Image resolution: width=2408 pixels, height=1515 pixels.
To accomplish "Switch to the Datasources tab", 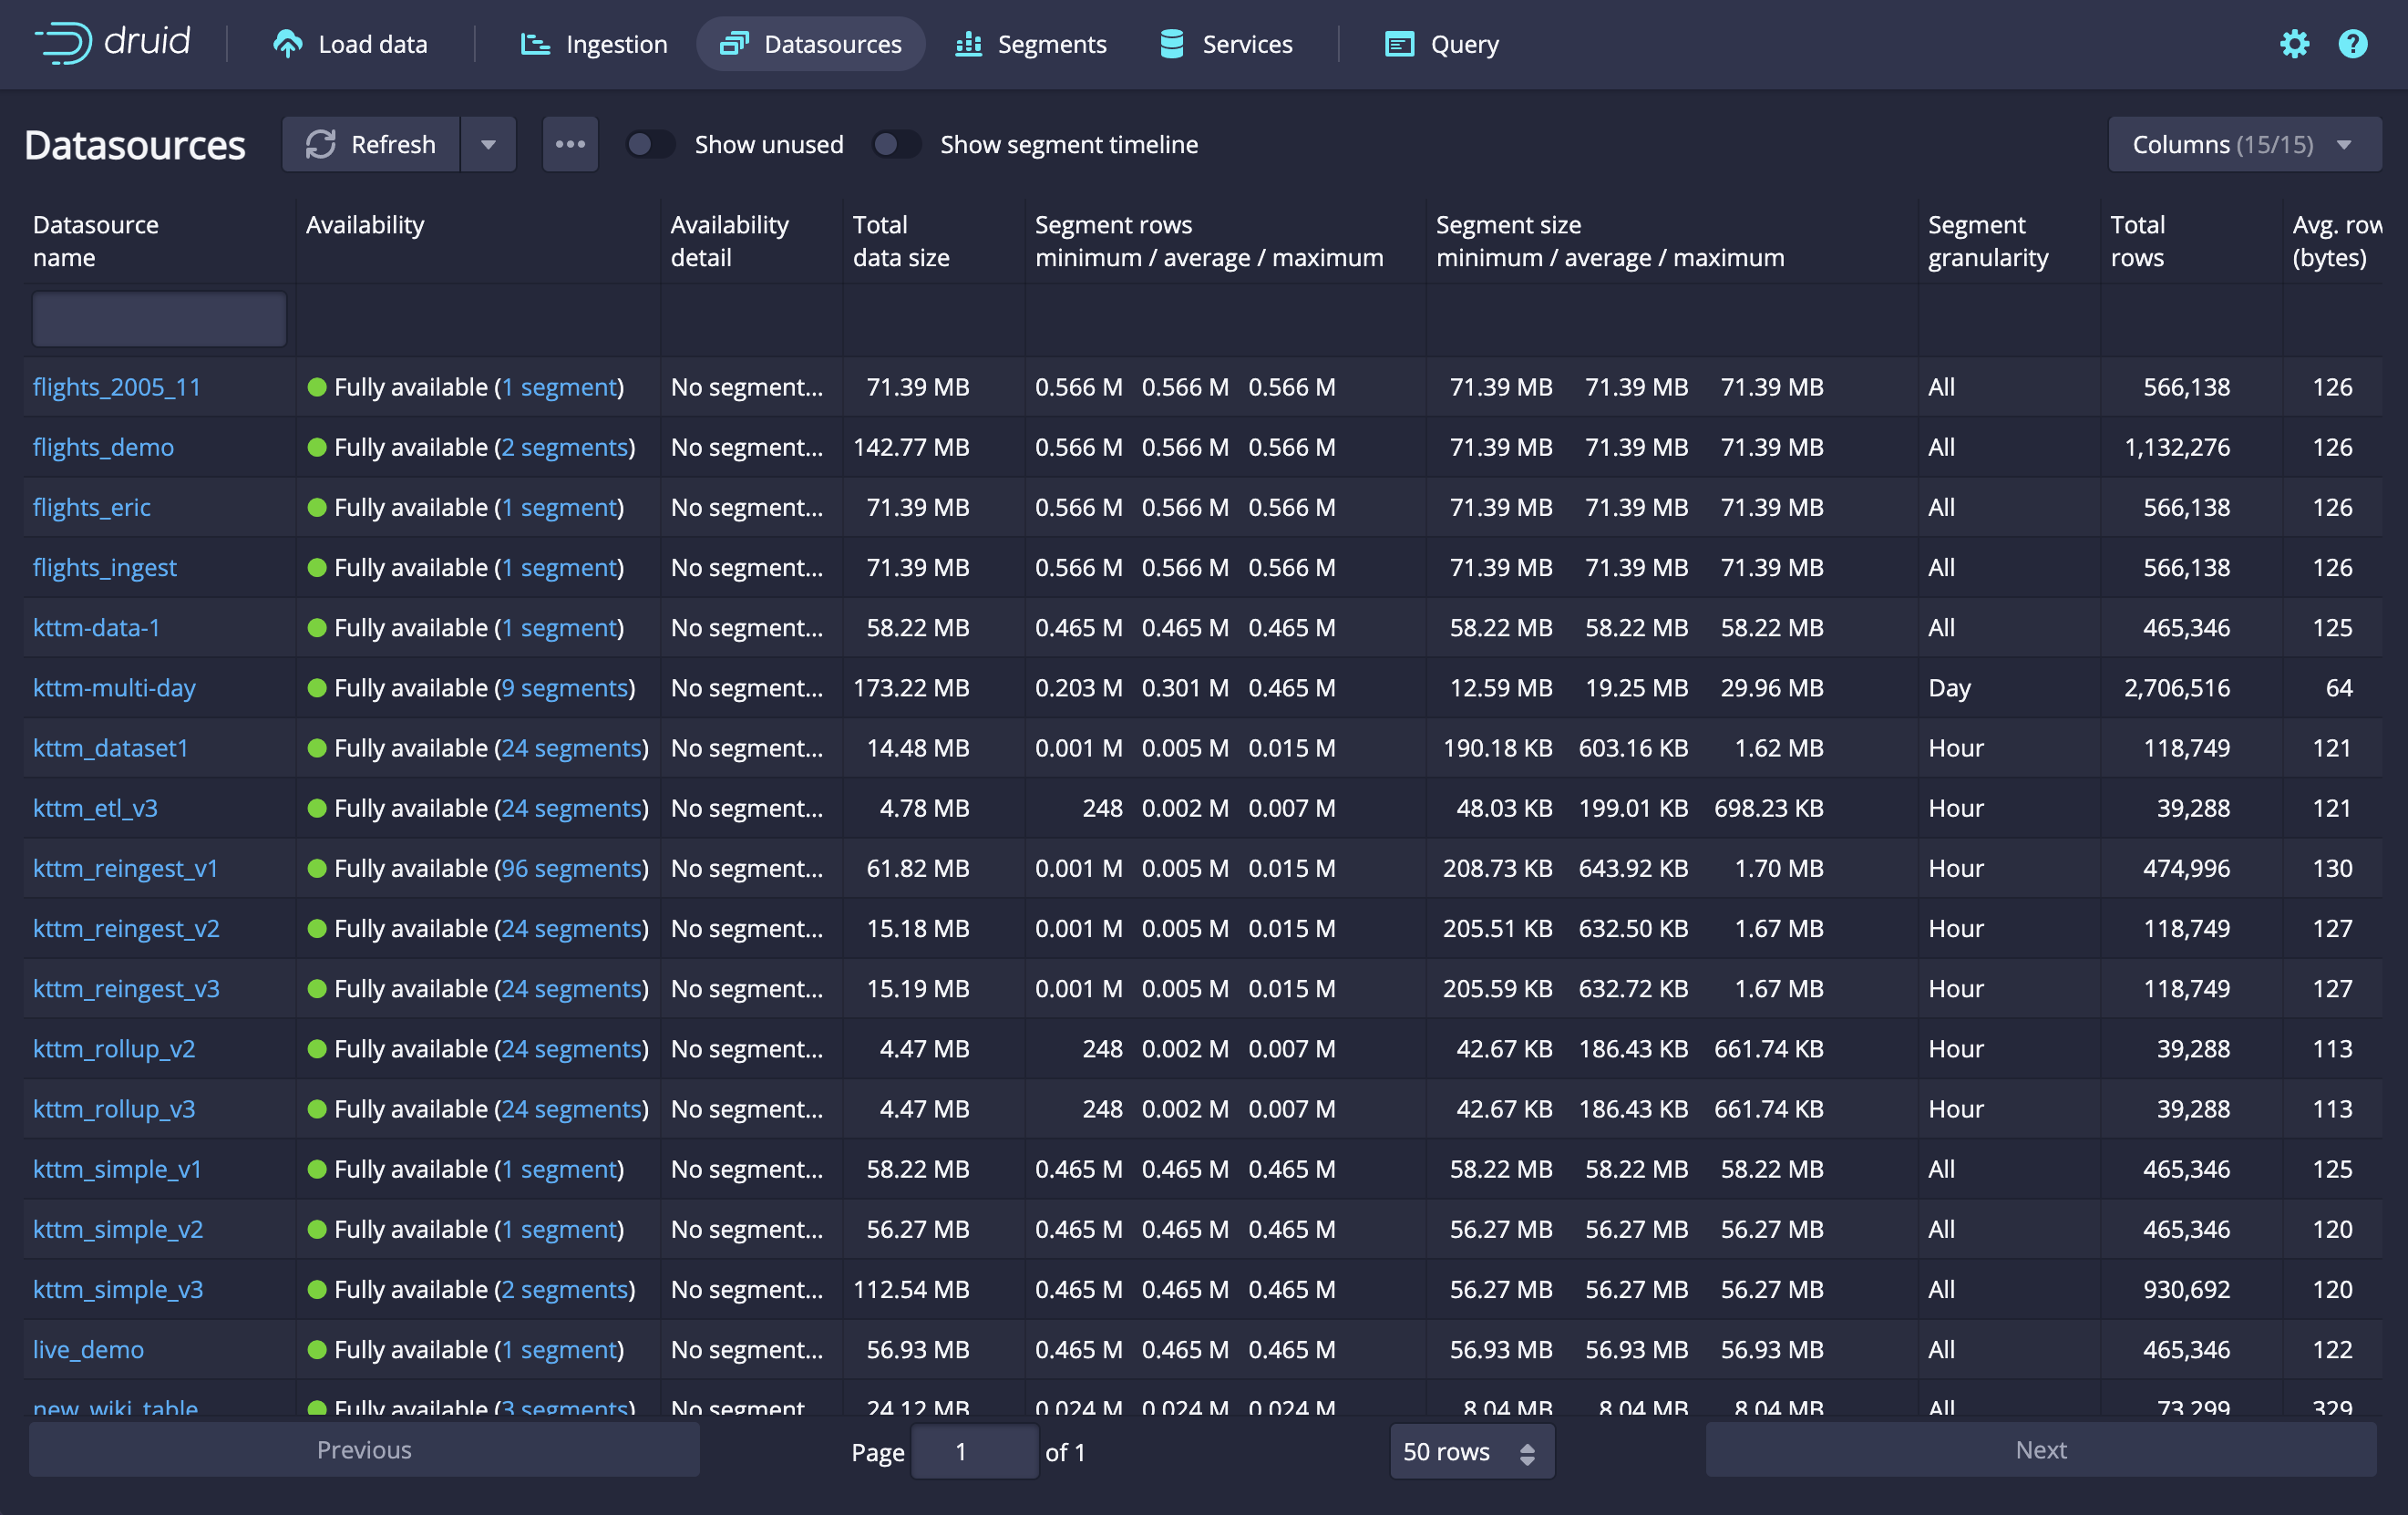I will 811,44.
